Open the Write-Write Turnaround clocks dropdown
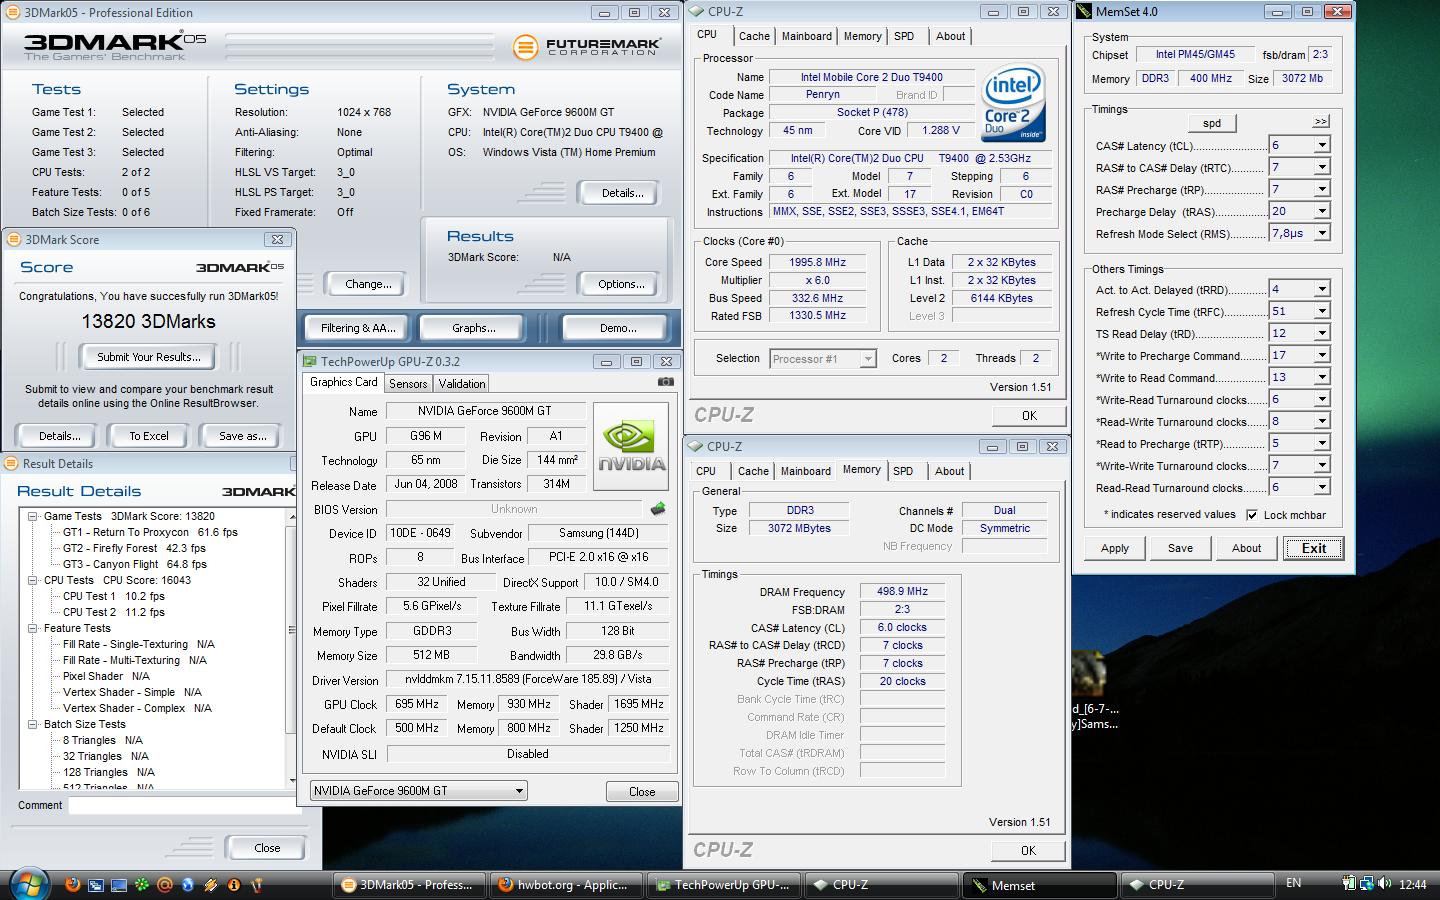 pyautogui.click(x=1321, y=465)
